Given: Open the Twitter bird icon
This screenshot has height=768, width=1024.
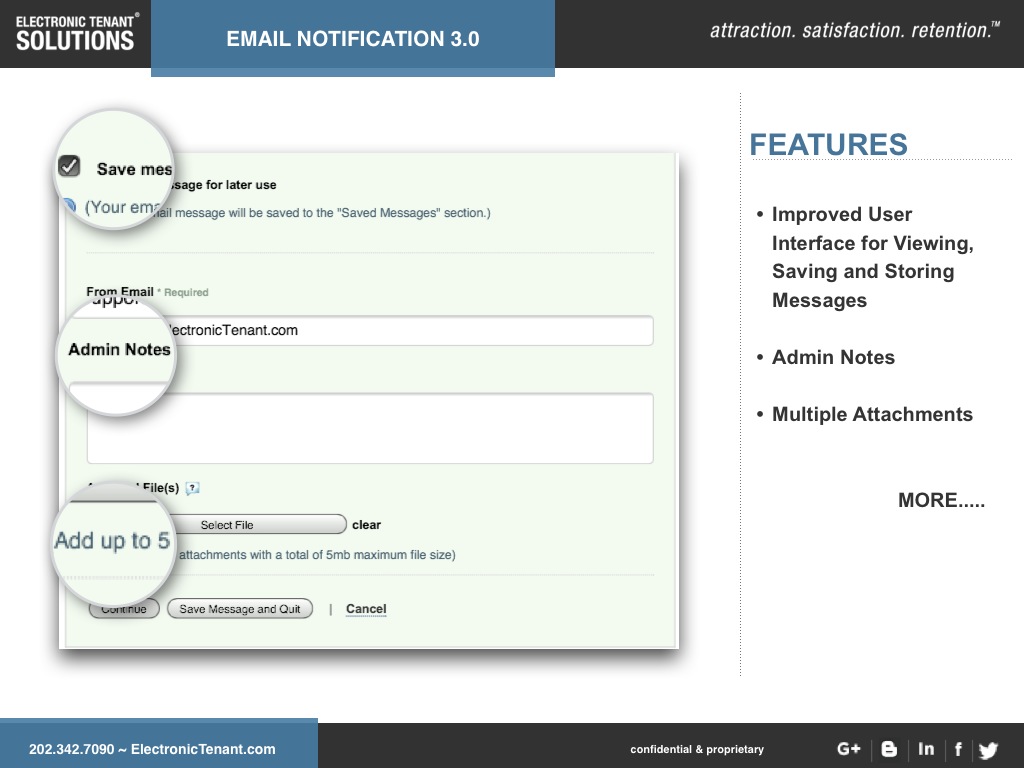Looking at the screenshot, I should click(988, 750).
